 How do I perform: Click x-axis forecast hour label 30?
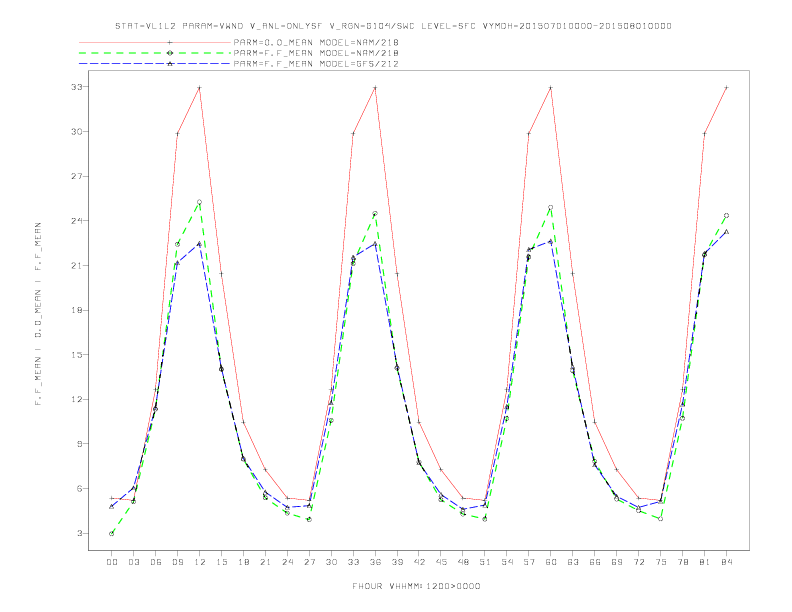pyautogui.click(x=331, y=562)
